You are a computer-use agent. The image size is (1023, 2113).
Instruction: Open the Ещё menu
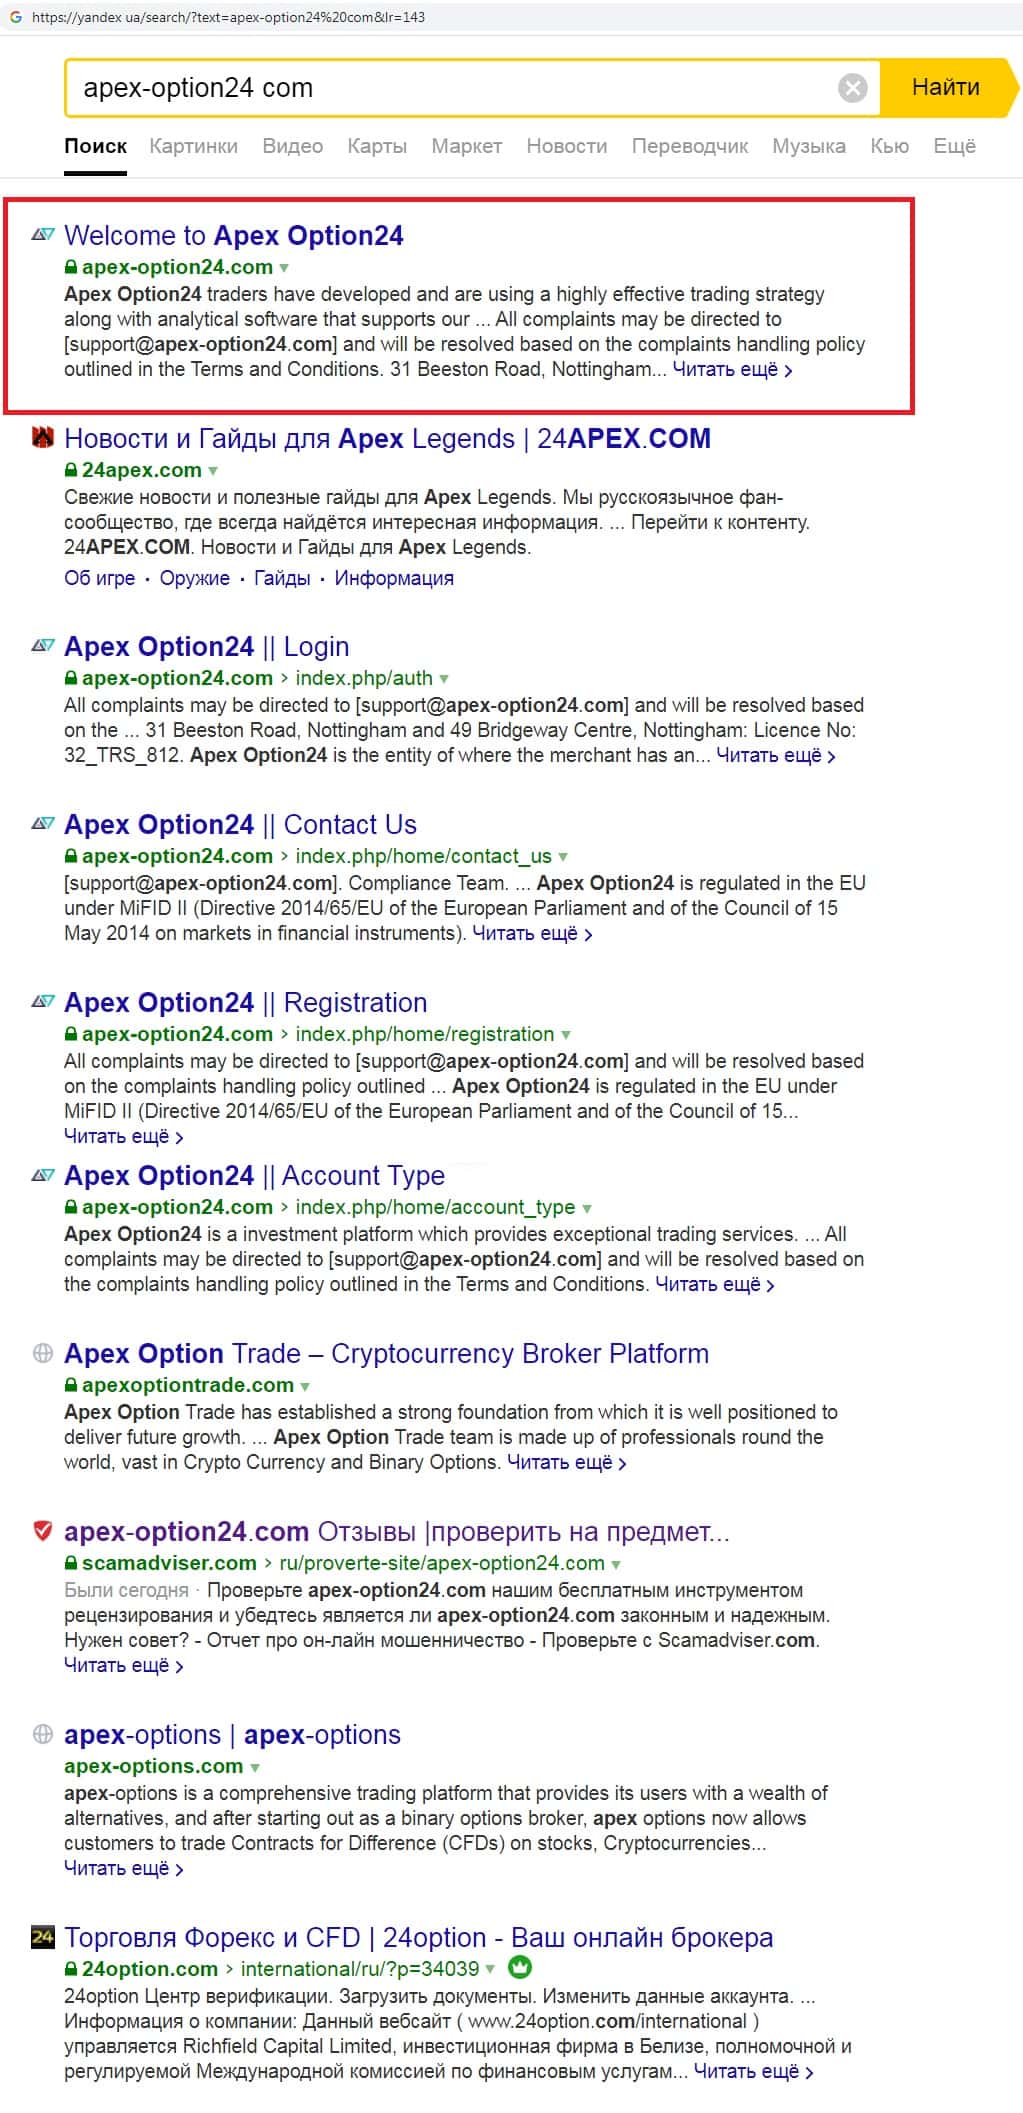tap(953, 146)
